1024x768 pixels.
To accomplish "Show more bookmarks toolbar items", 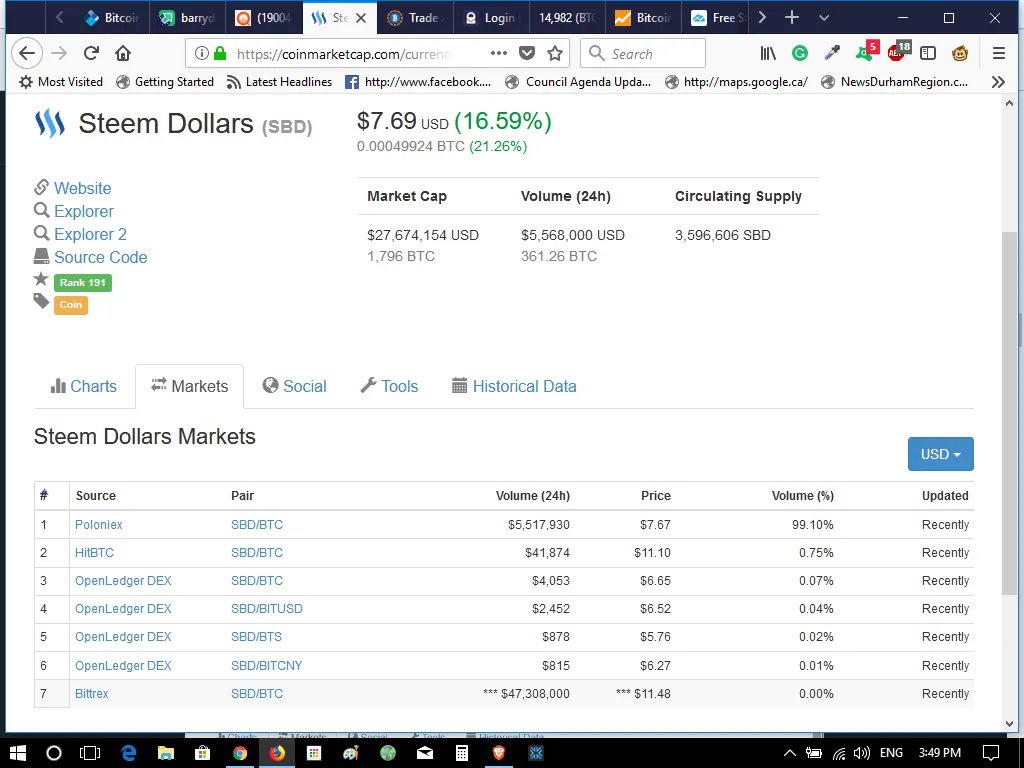I will point(998,82).
